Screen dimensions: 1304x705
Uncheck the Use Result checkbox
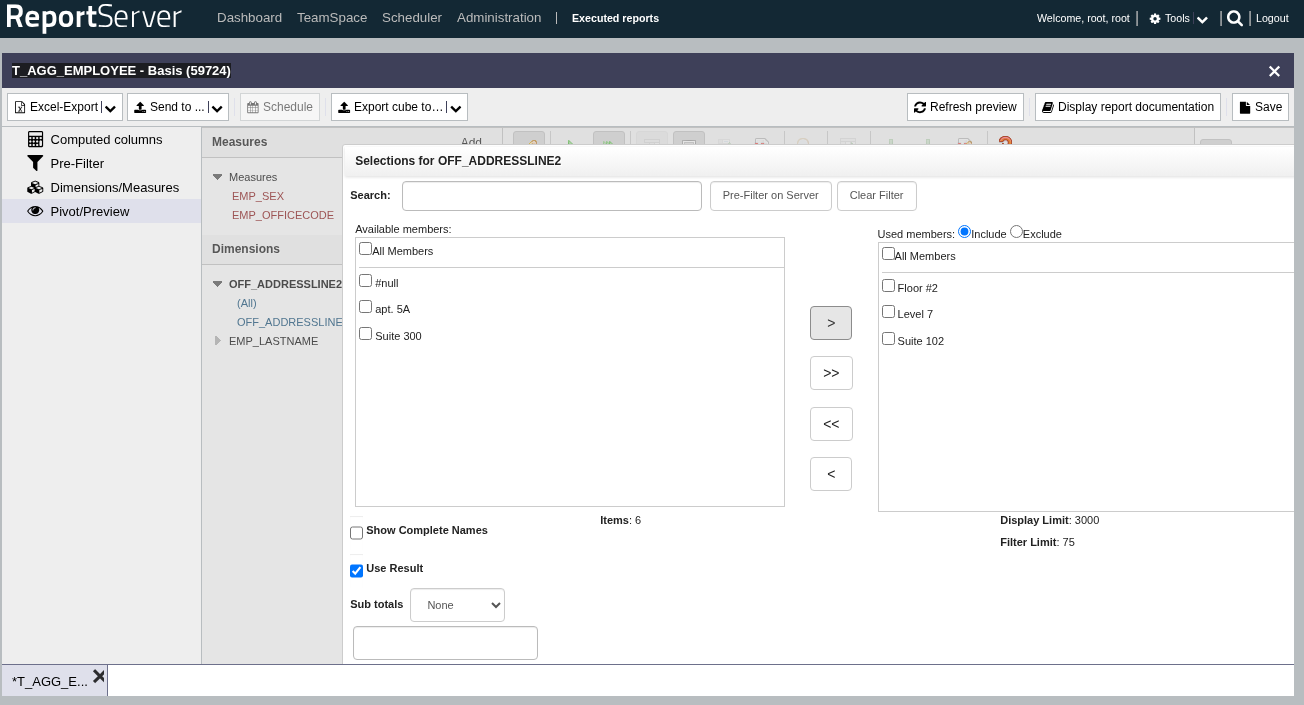pyautogui.click(x=356, y=571)
